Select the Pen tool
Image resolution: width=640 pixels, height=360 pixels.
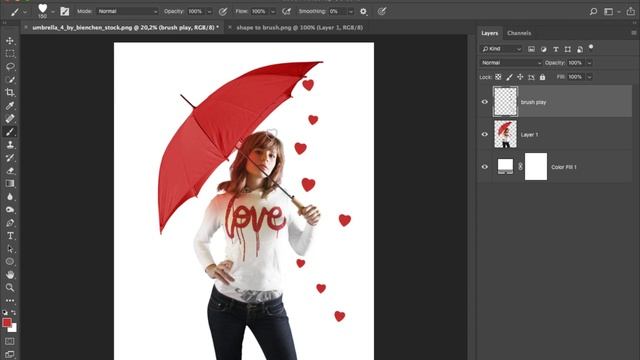point(10,223)
